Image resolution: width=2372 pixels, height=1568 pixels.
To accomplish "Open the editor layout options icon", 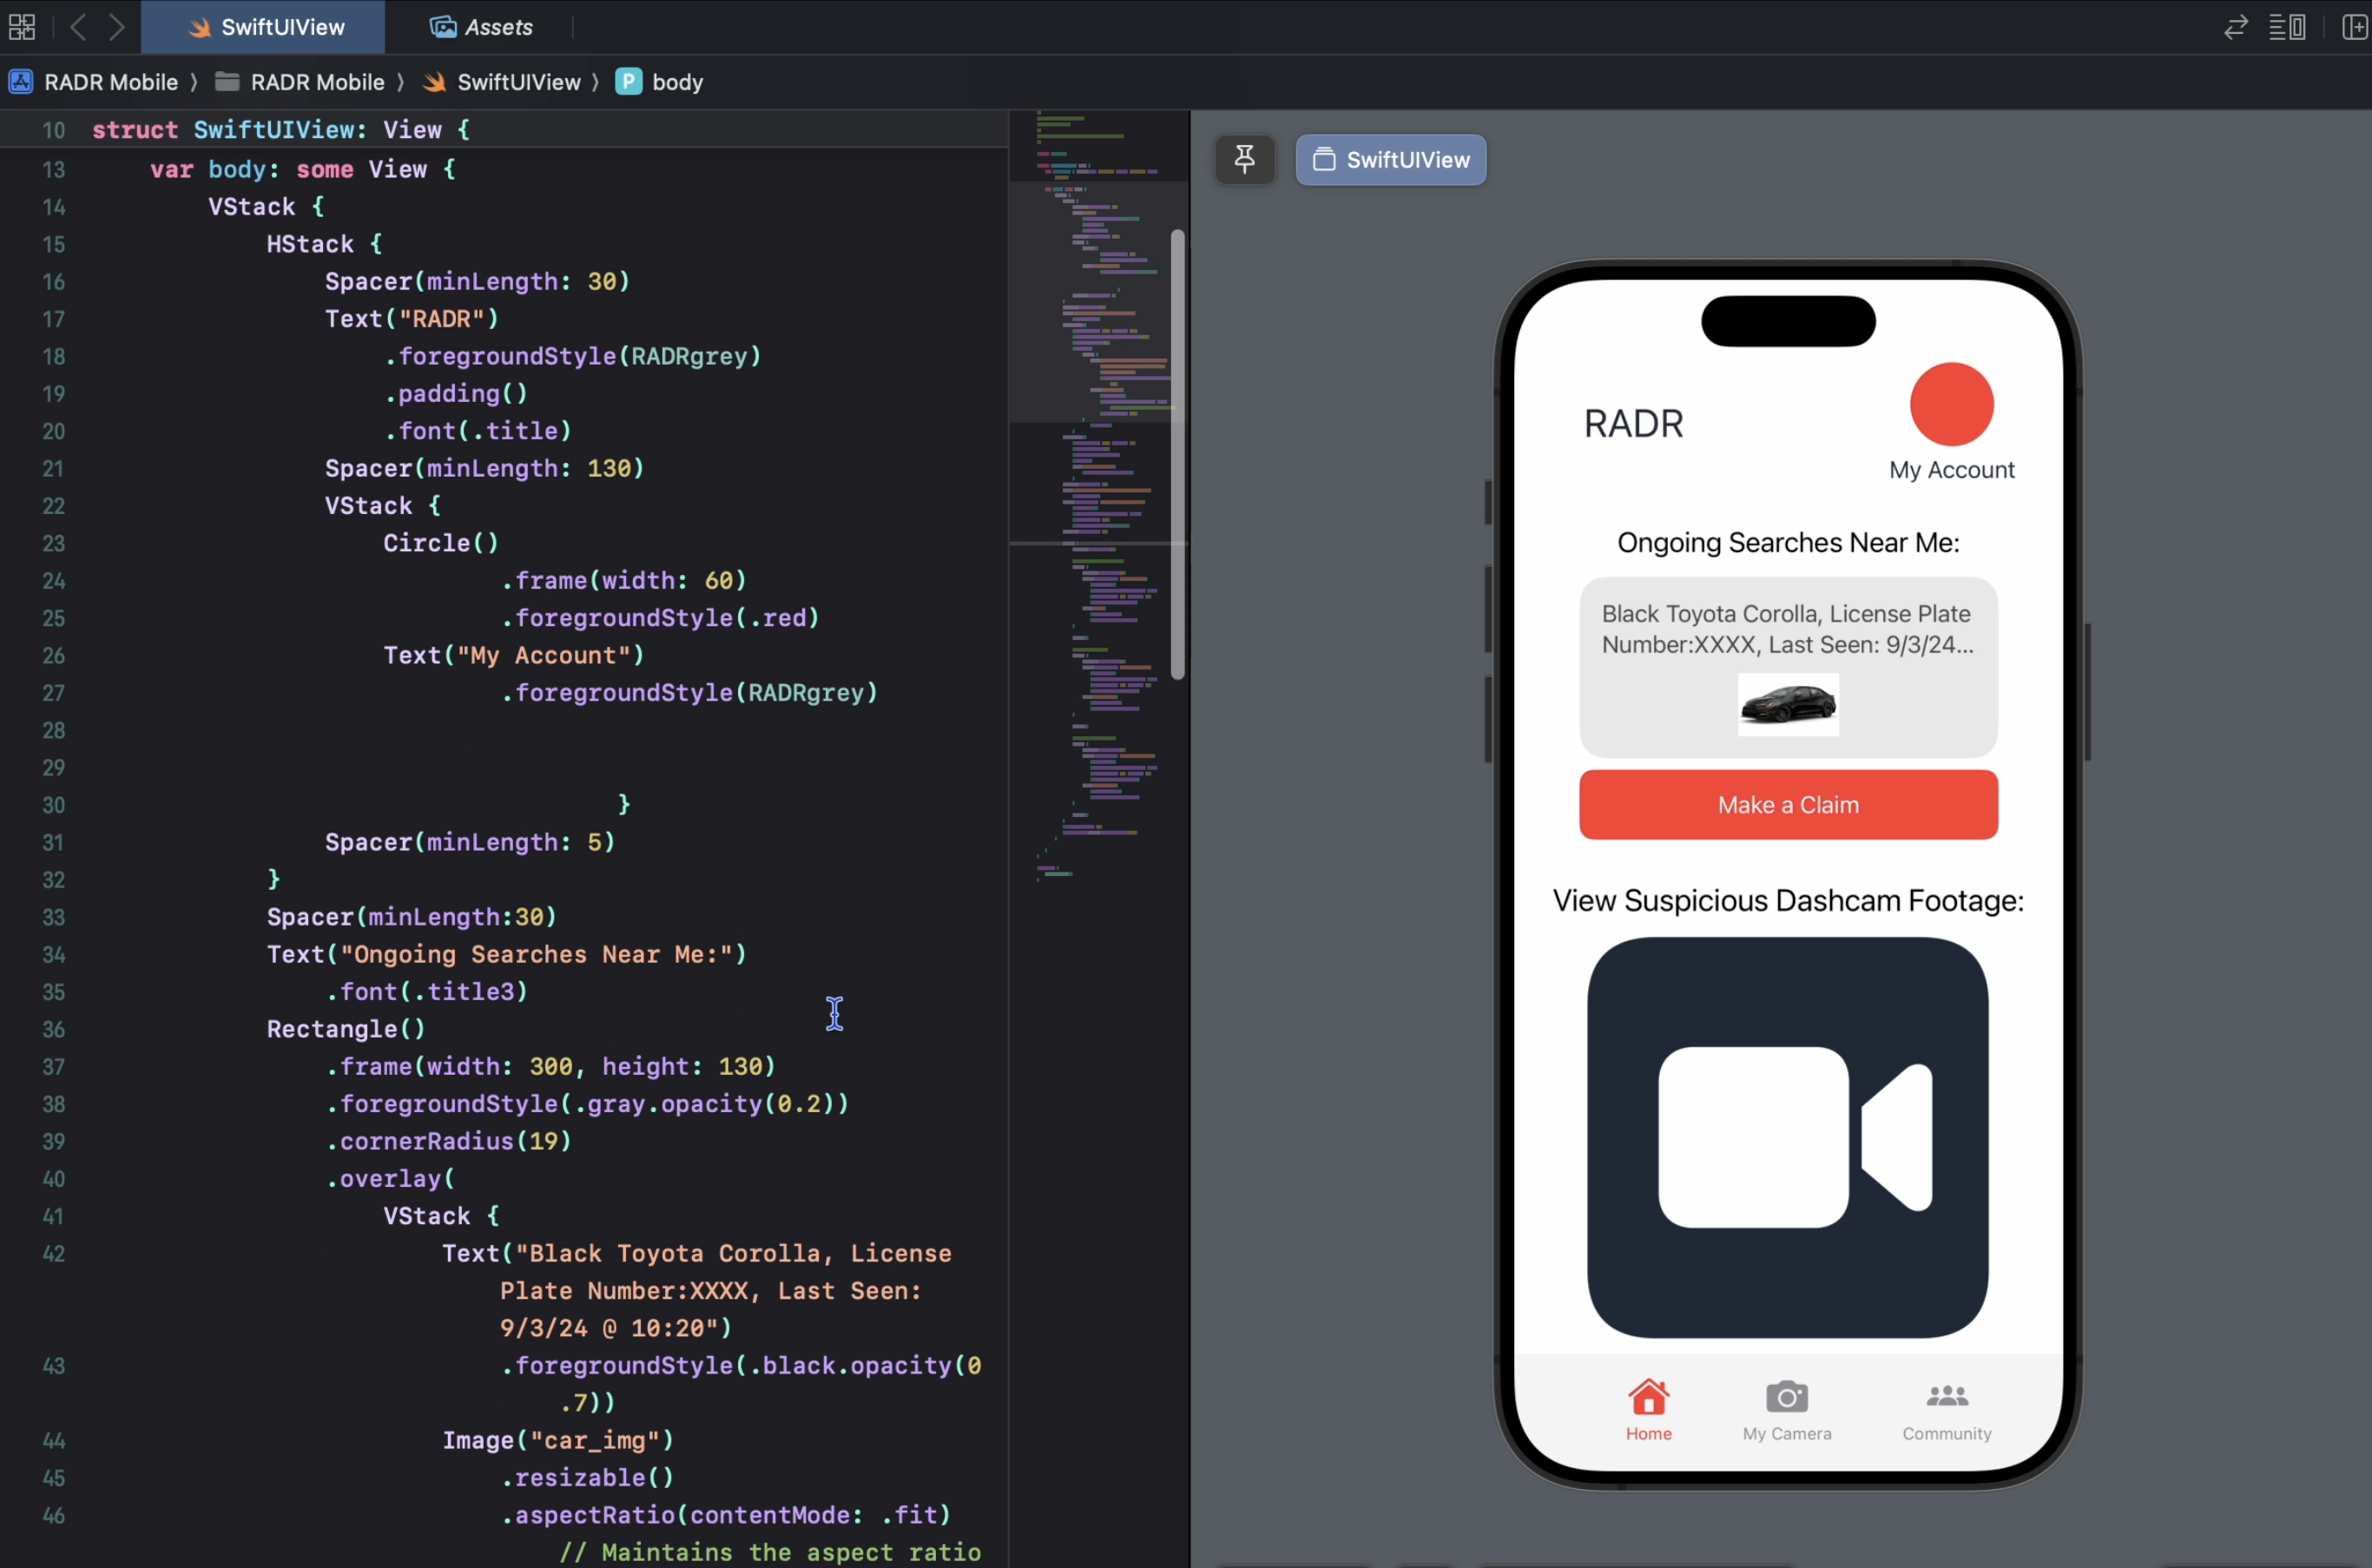I will pos(2286,27).
